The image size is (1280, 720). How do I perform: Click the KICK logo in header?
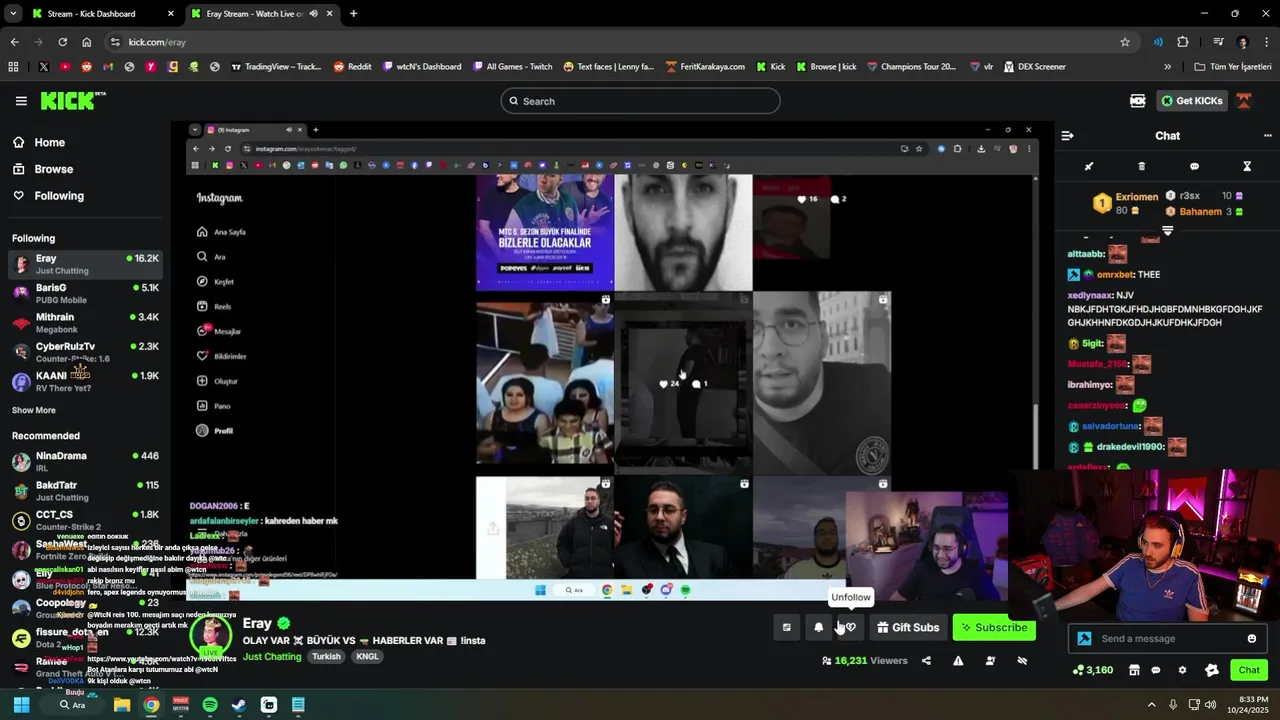(72, 101)
